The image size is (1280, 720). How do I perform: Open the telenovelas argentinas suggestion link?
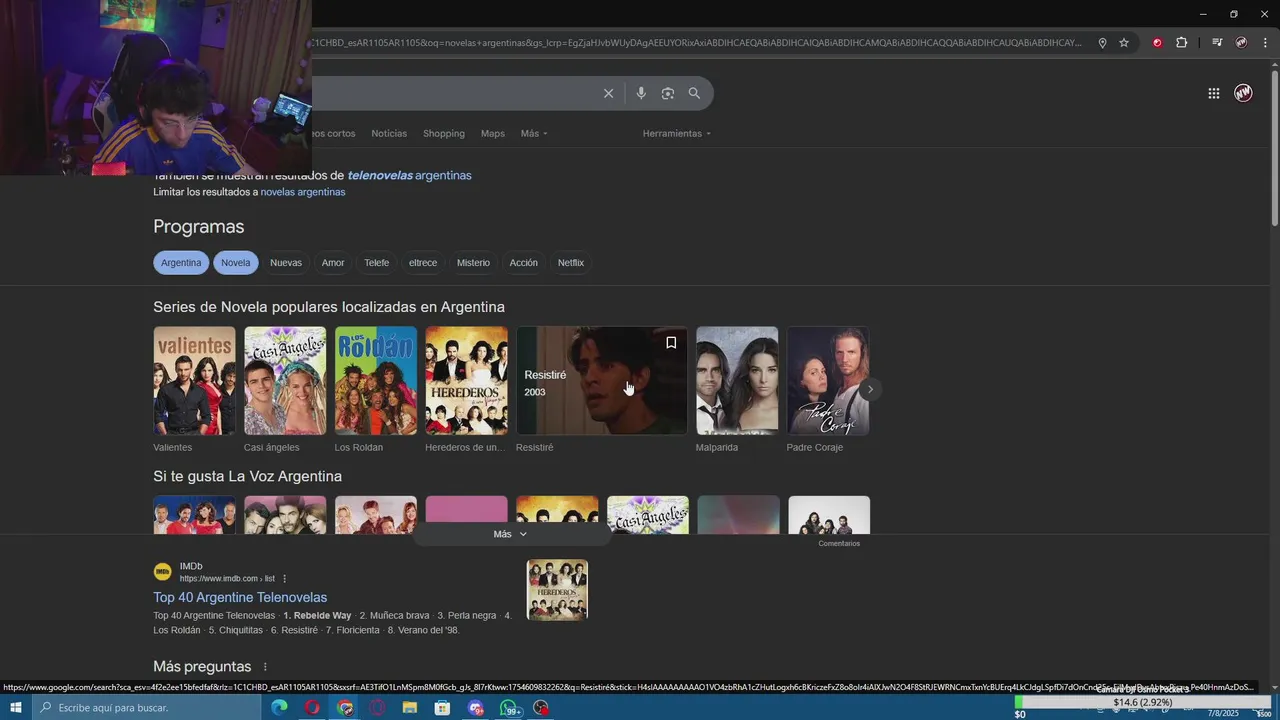[409, 175]
